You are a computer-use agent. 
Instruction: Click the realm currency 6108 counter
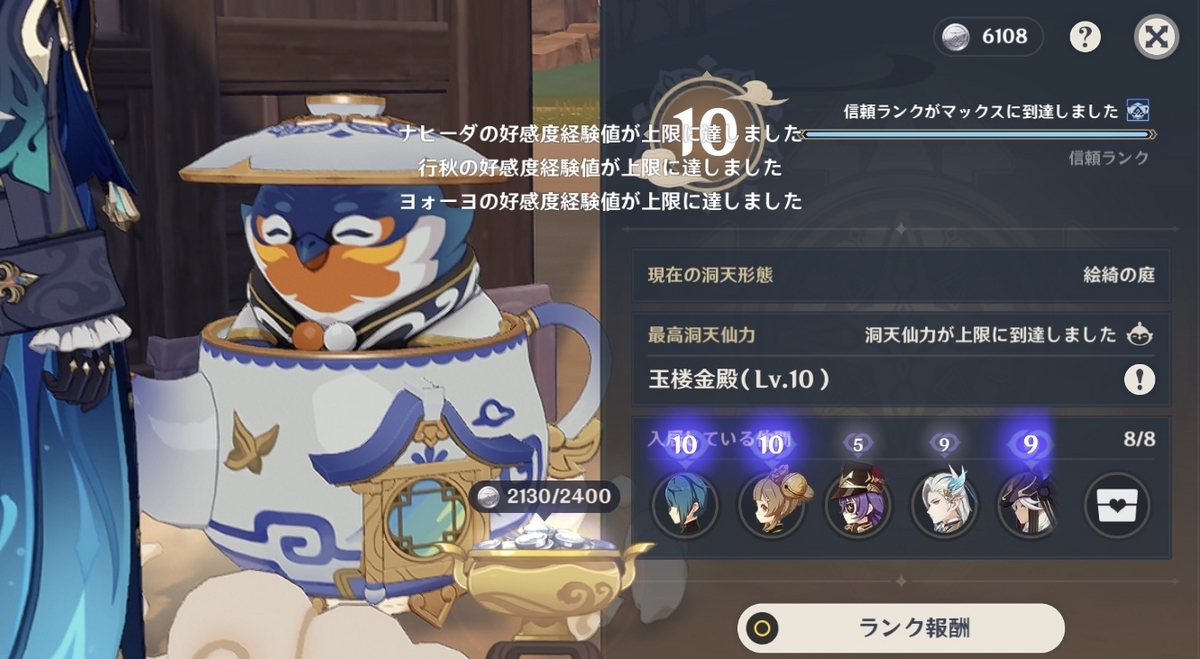click(x=988, y=38)
